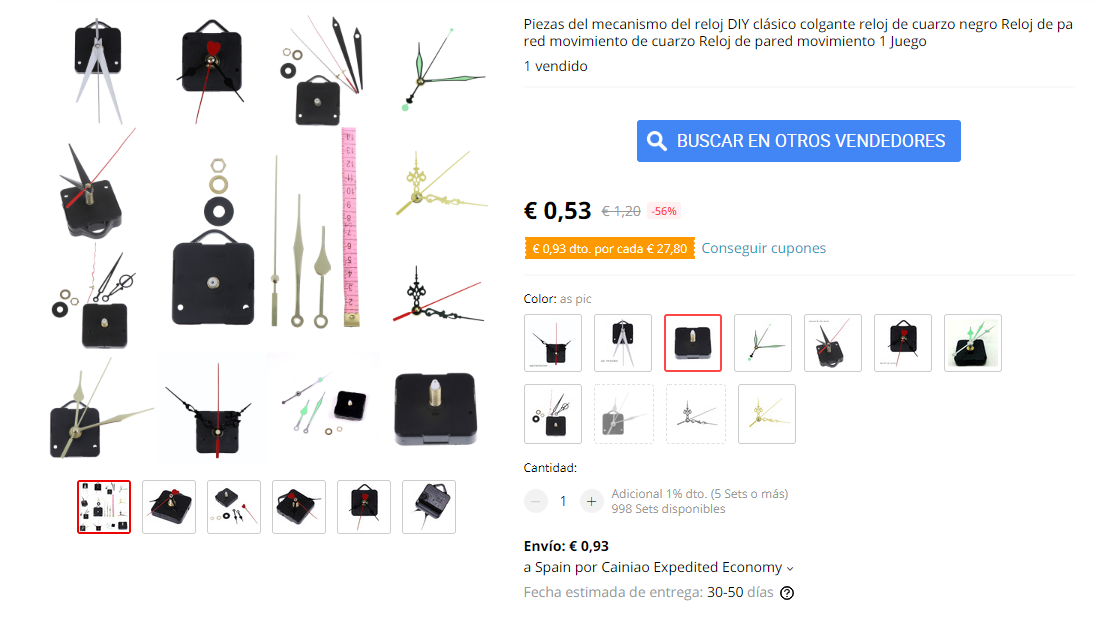Select the variant with washers and scissors hands

[553, 414]
